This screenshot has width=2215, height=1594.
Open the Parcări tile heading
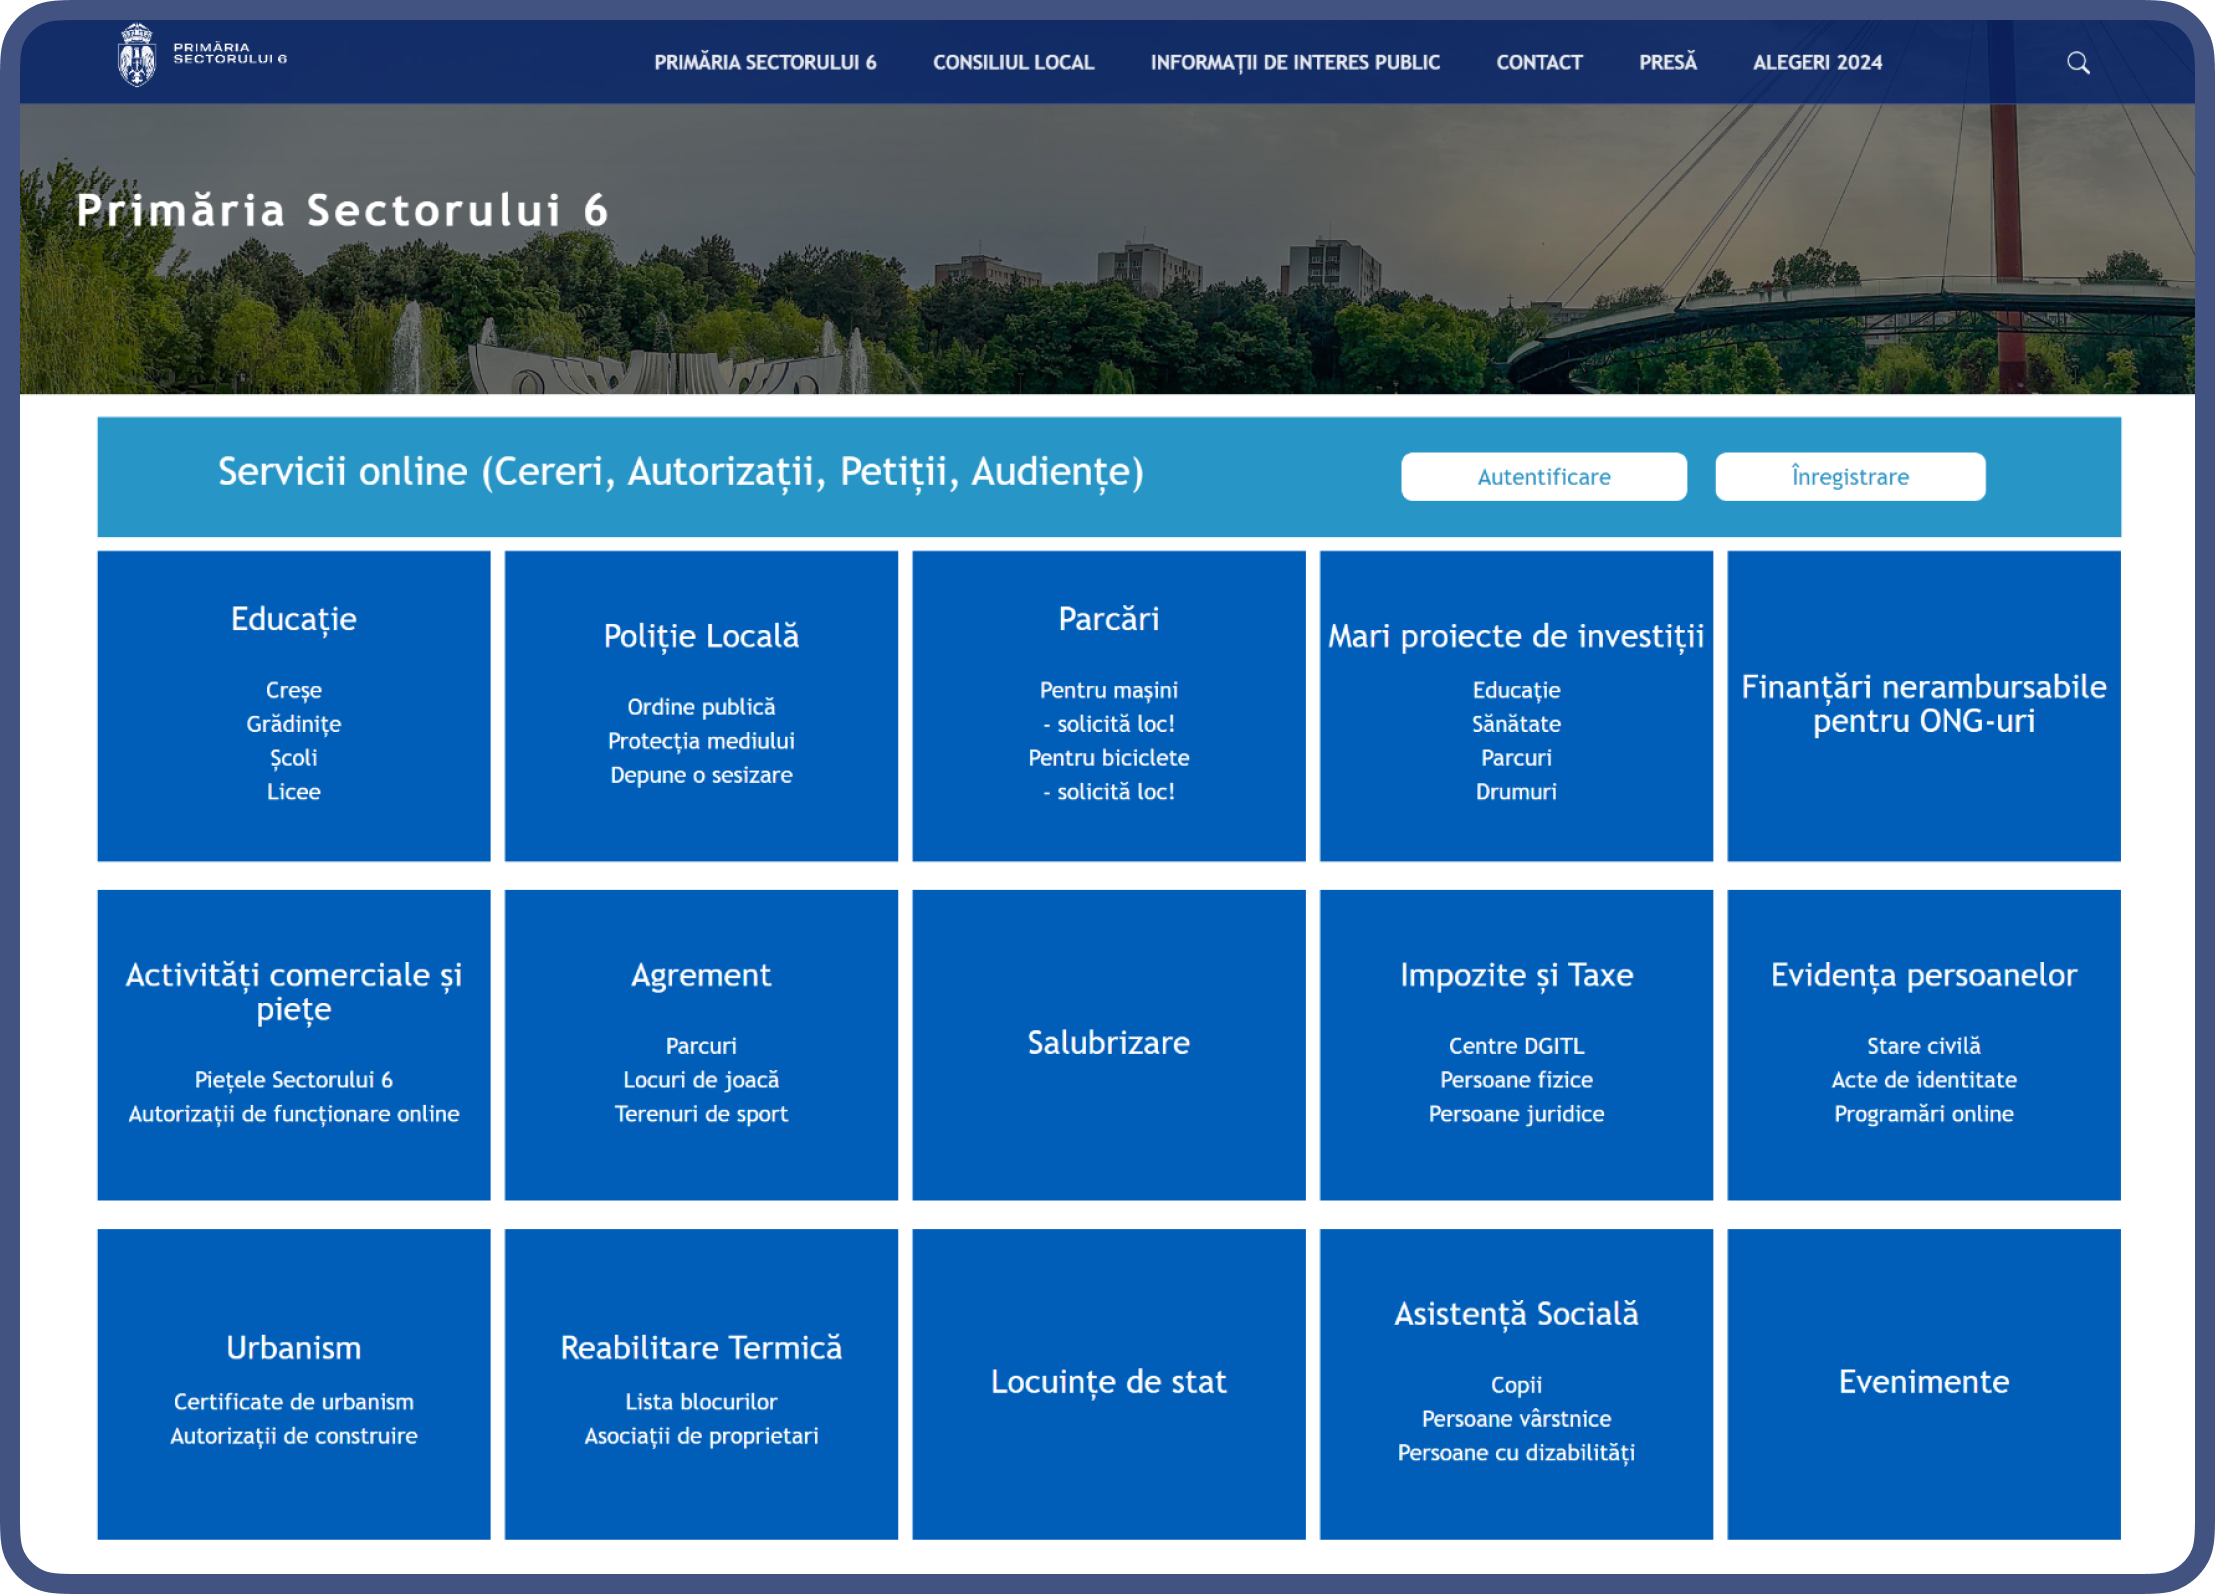(1109, 619)
